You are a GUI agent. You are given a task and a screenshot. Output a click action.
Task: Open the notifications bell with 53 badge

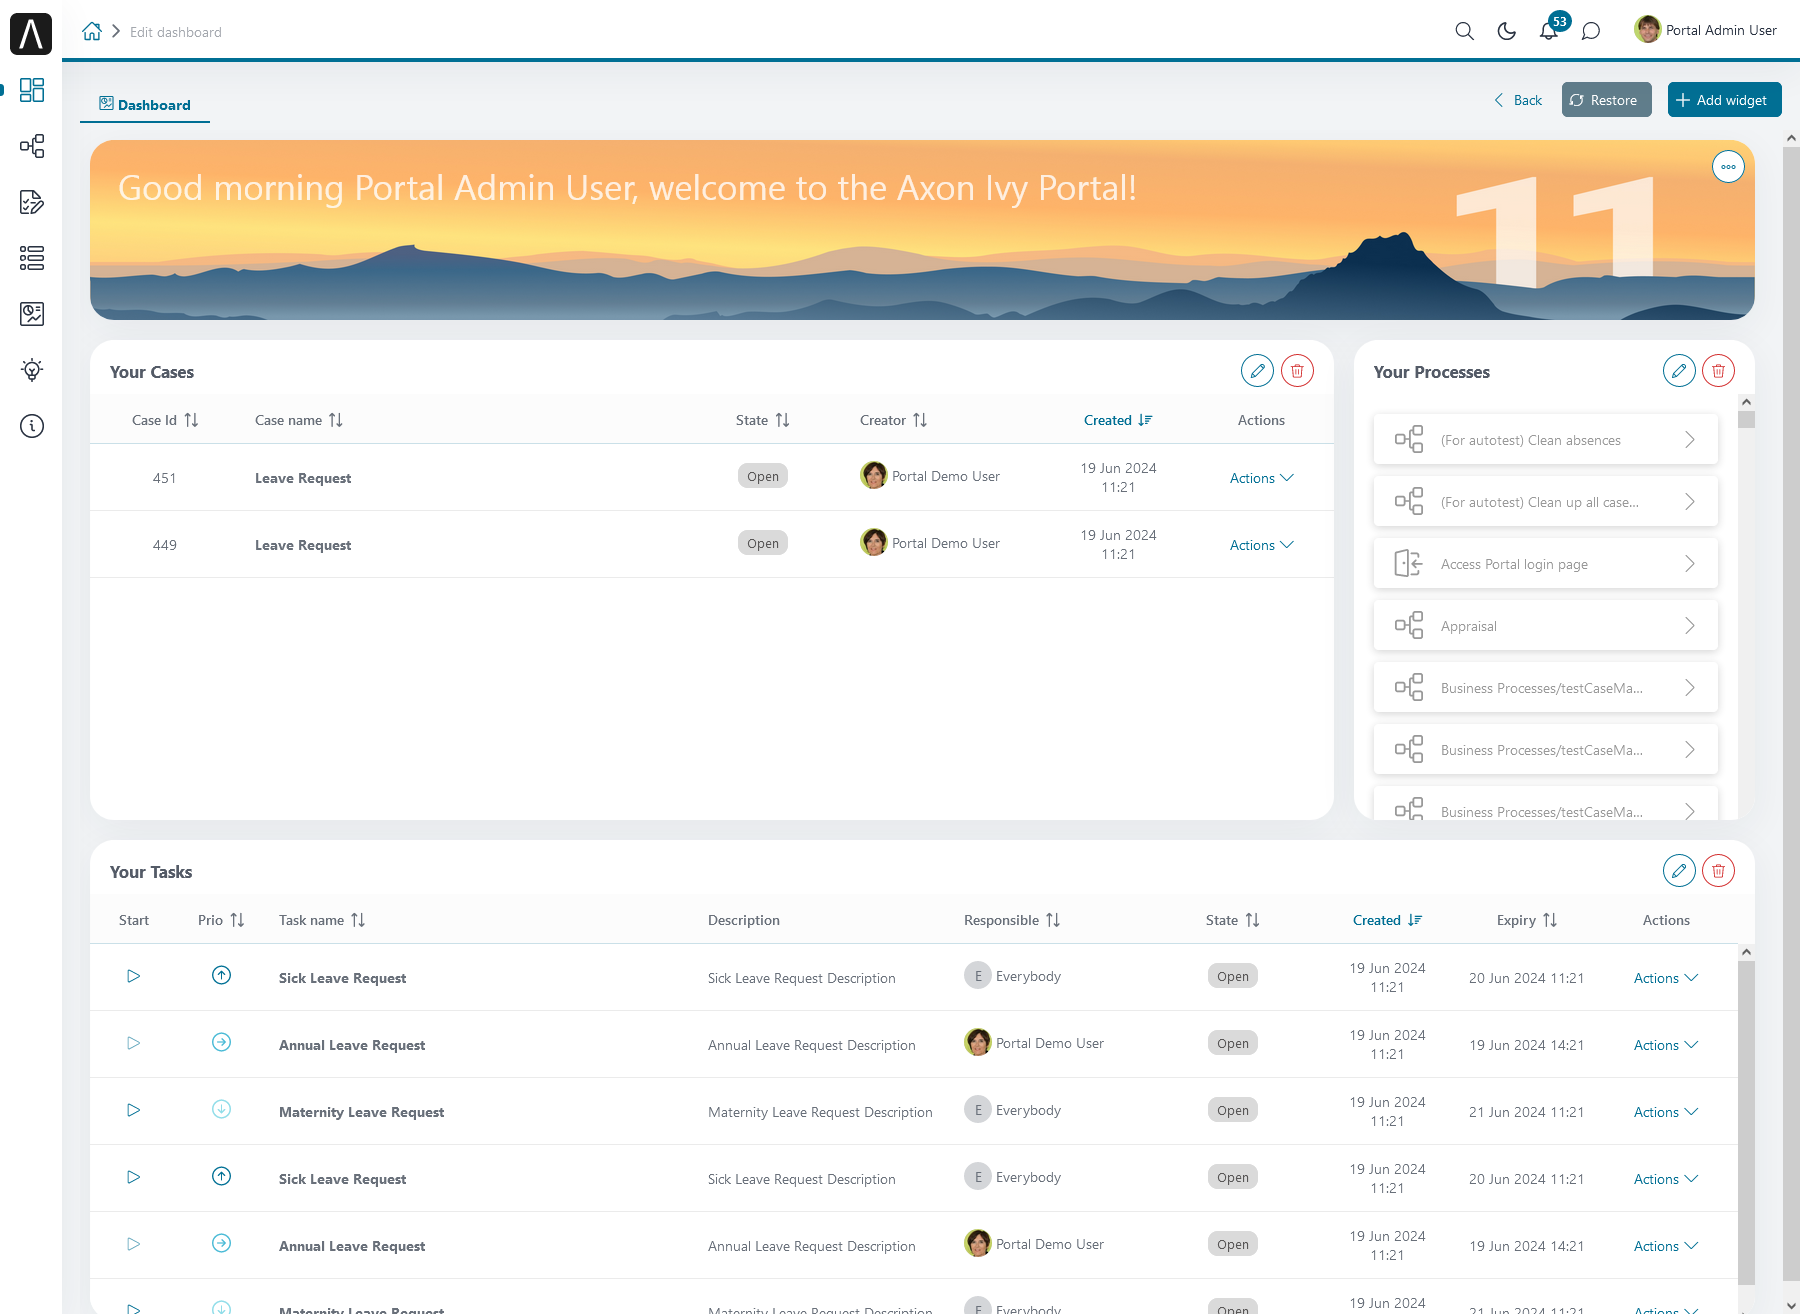(x=1550, y=29)
